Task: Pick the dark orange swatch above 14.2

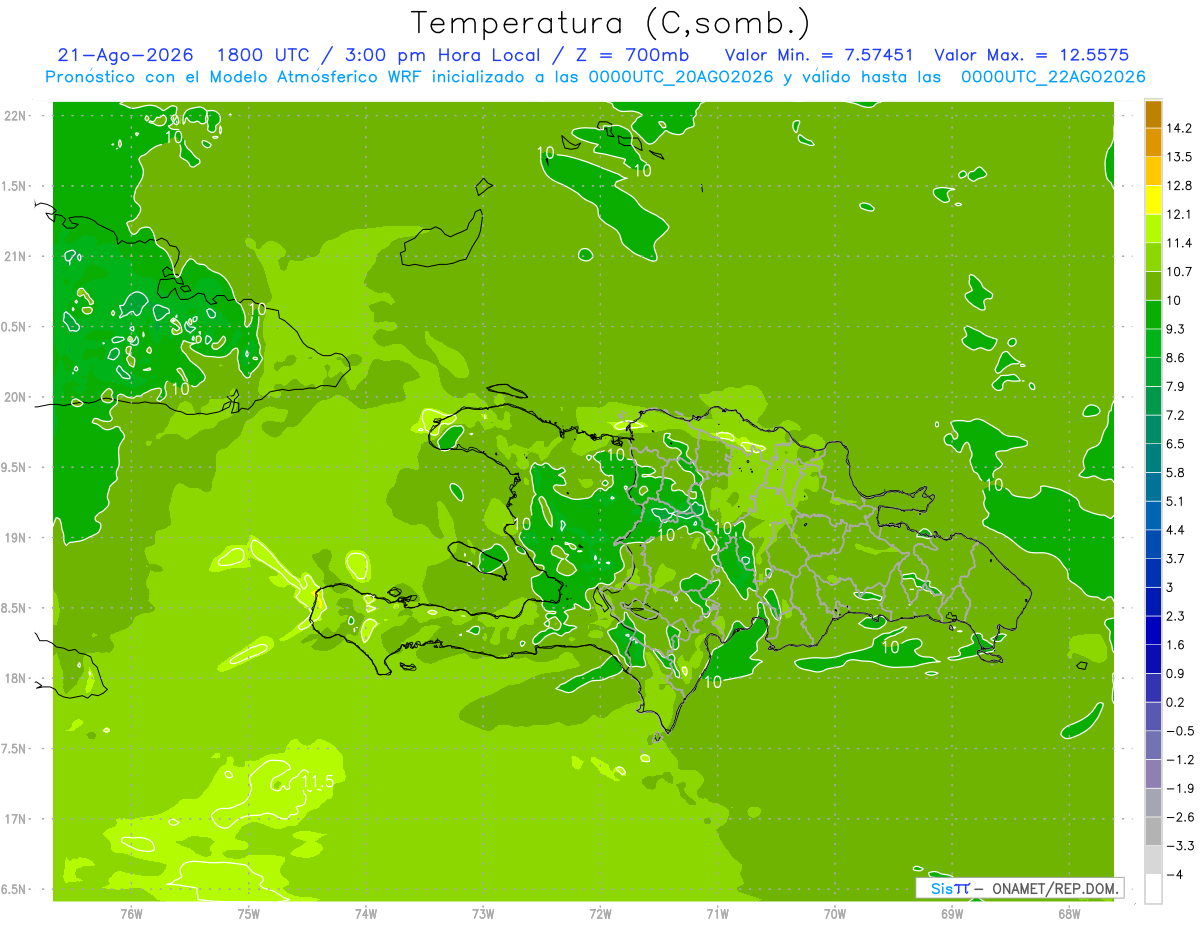Action: click(1153, 114)
